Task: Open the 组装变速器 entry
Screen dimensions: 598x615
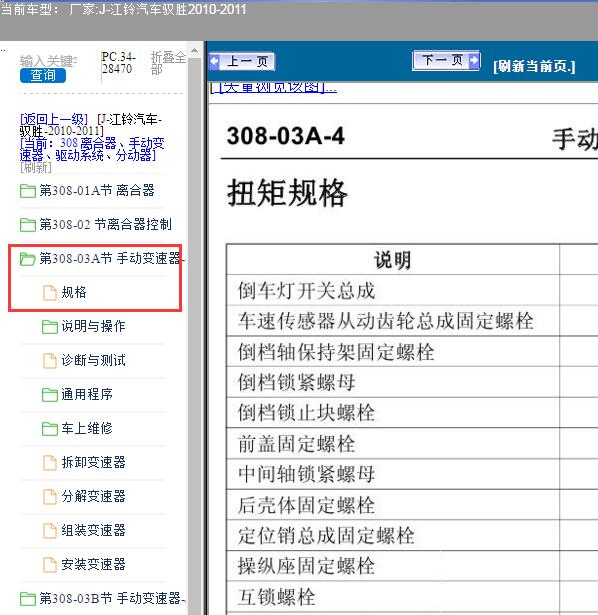Action: [93, 531]
